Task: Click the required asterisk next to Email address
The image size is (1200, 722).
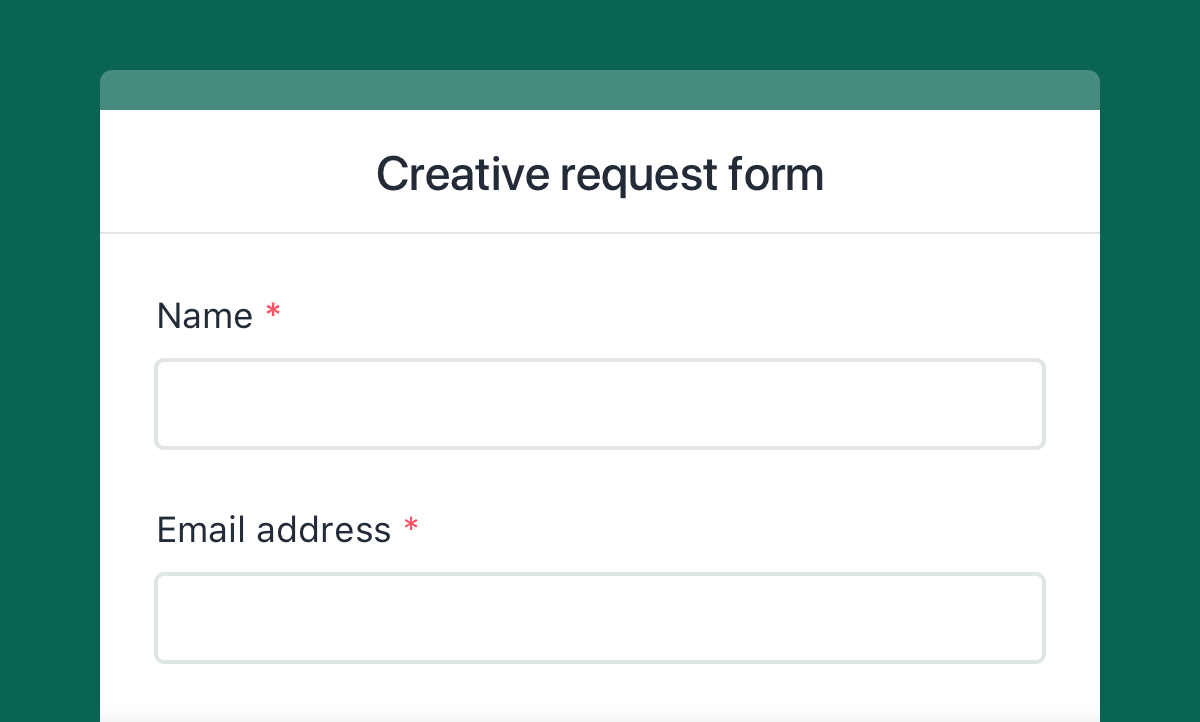Action: (x=411, y=527)
